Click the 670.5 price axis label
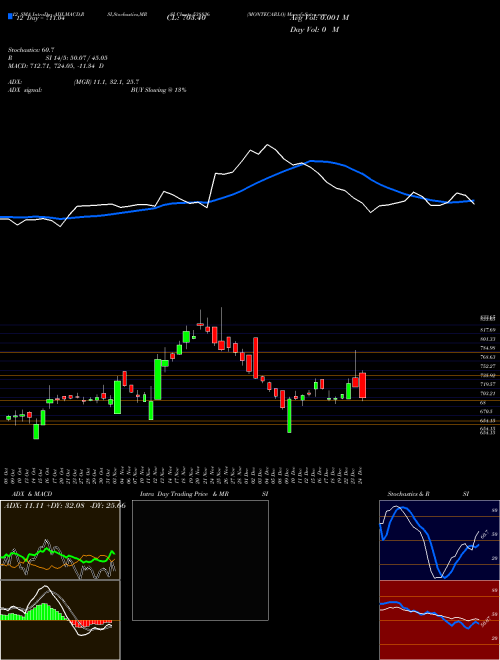 click(486, 411)
